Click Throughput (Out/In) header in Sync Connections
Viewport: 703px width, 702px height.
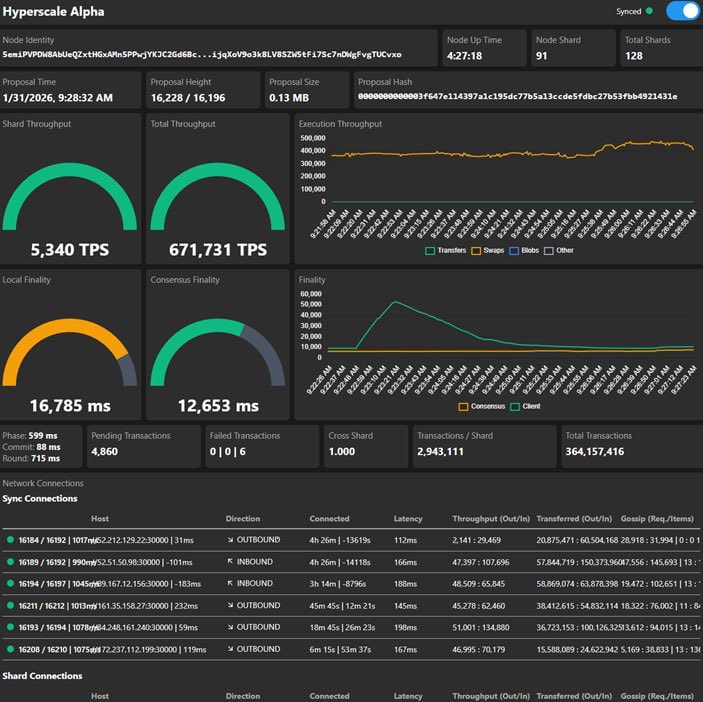coord(491,519)
